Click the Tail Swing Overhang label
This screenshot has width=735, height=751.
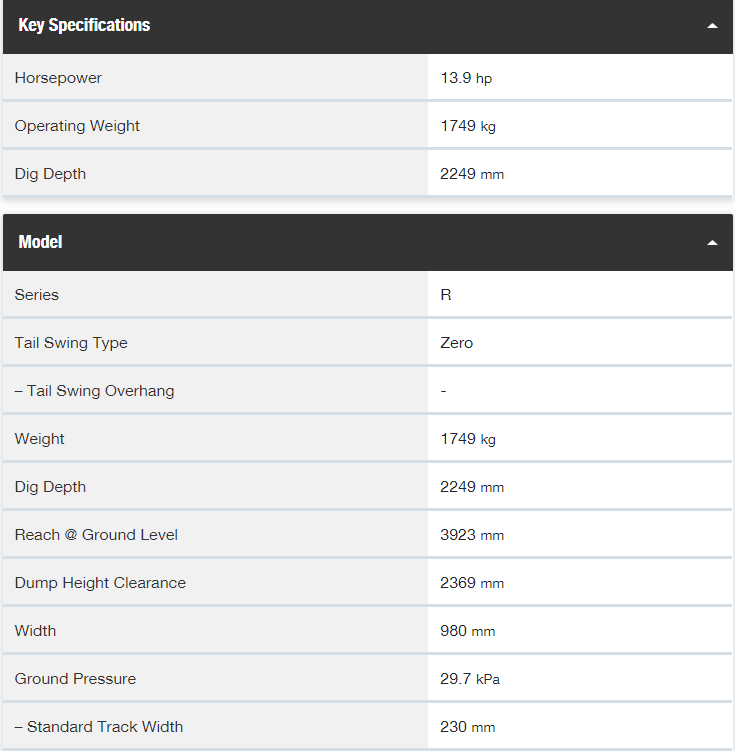click(x=94, y=391)
